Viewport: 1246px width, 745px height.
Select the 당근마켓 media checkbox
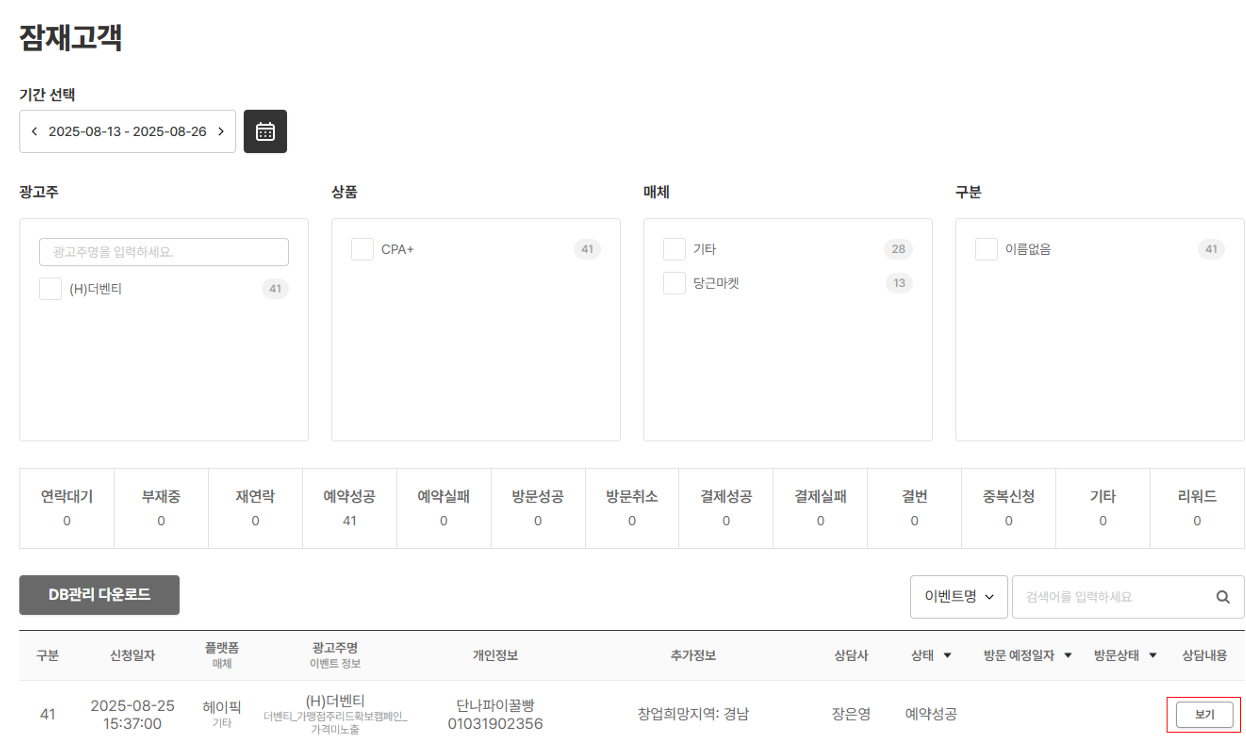point(674,283)
